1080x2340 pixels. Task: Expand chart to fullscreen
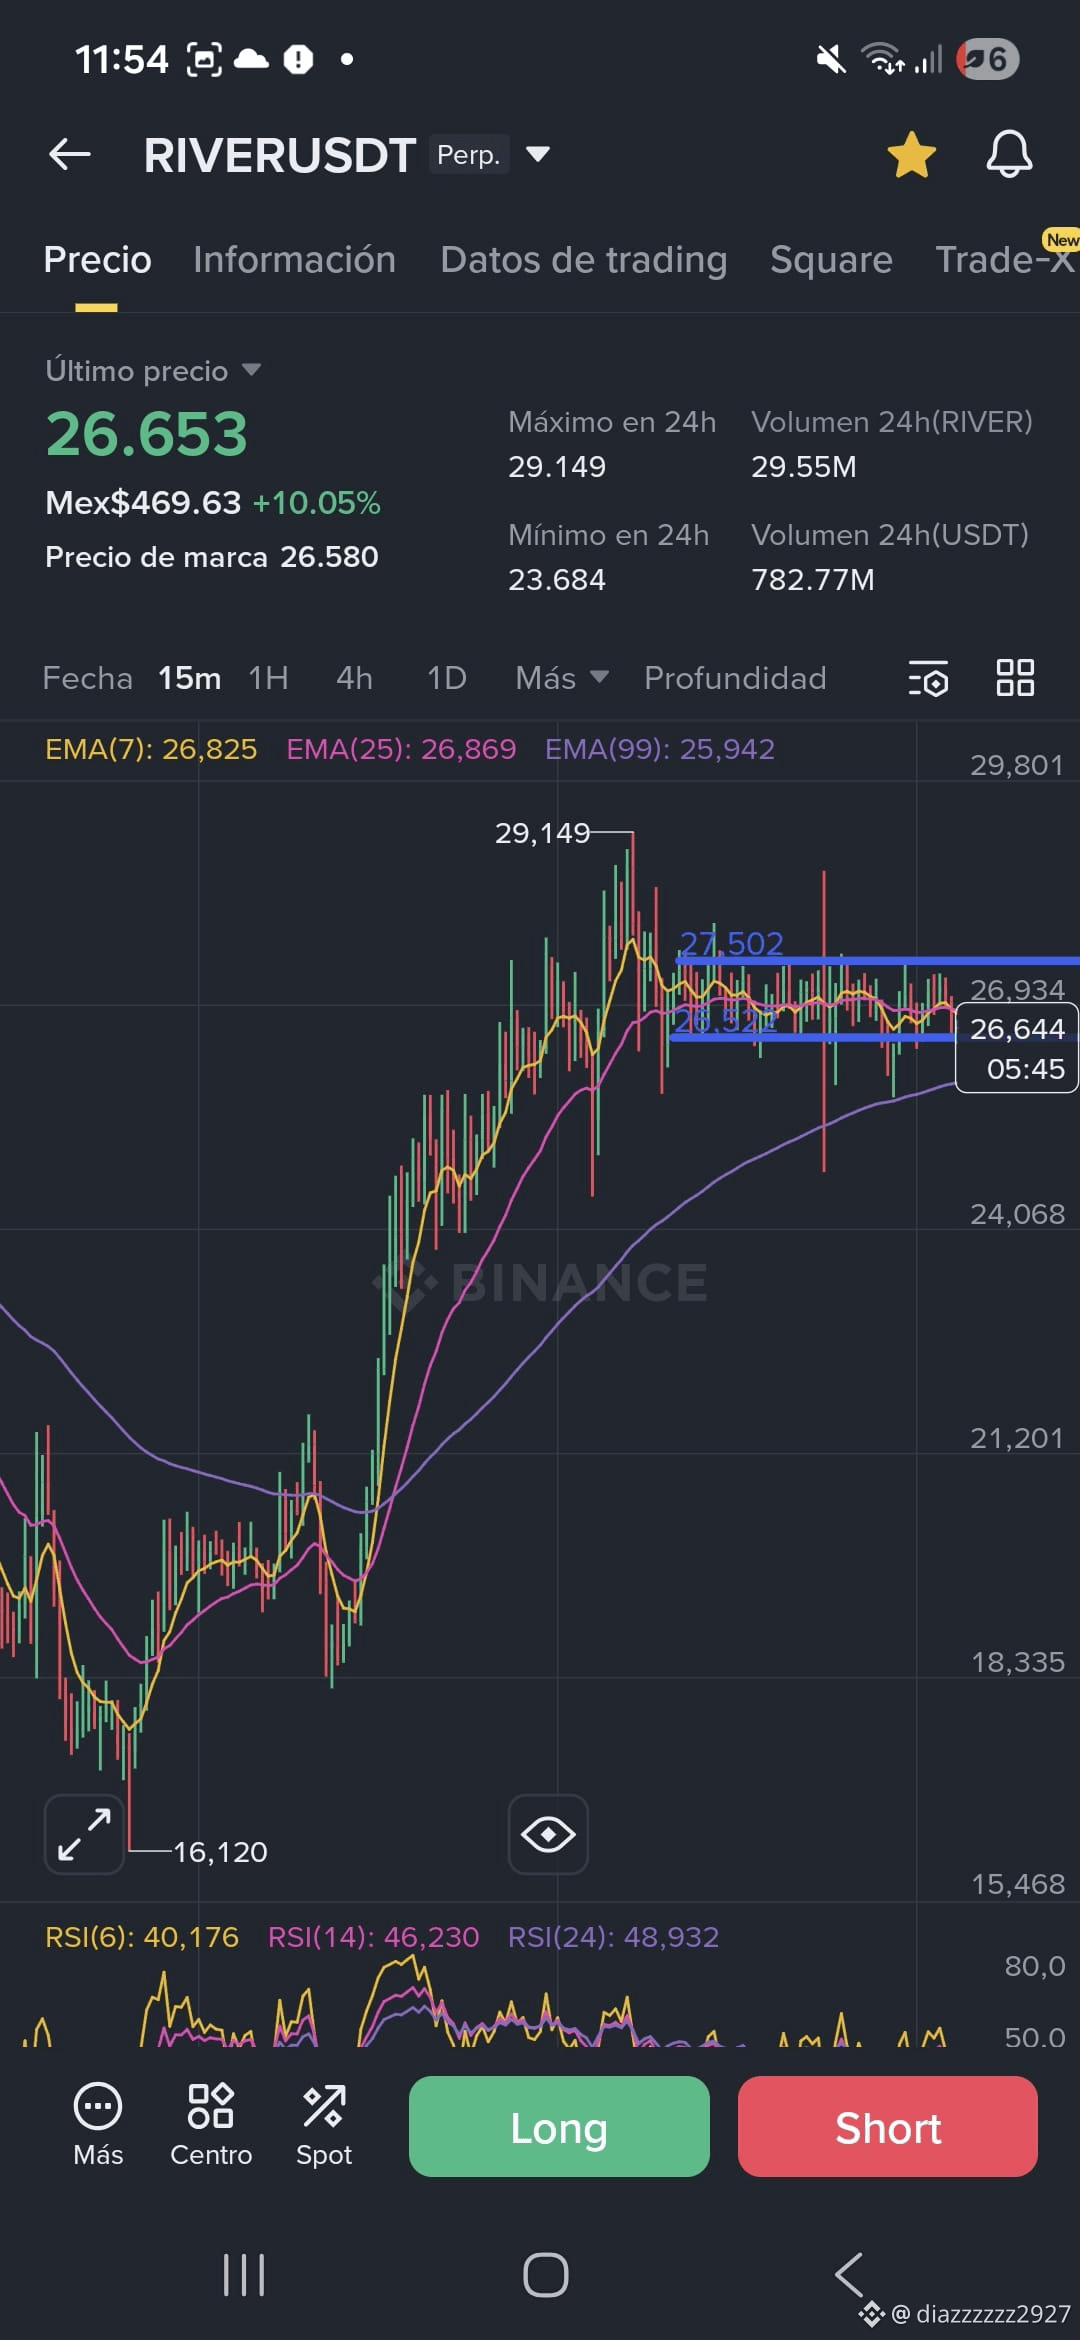point(84,1834)
